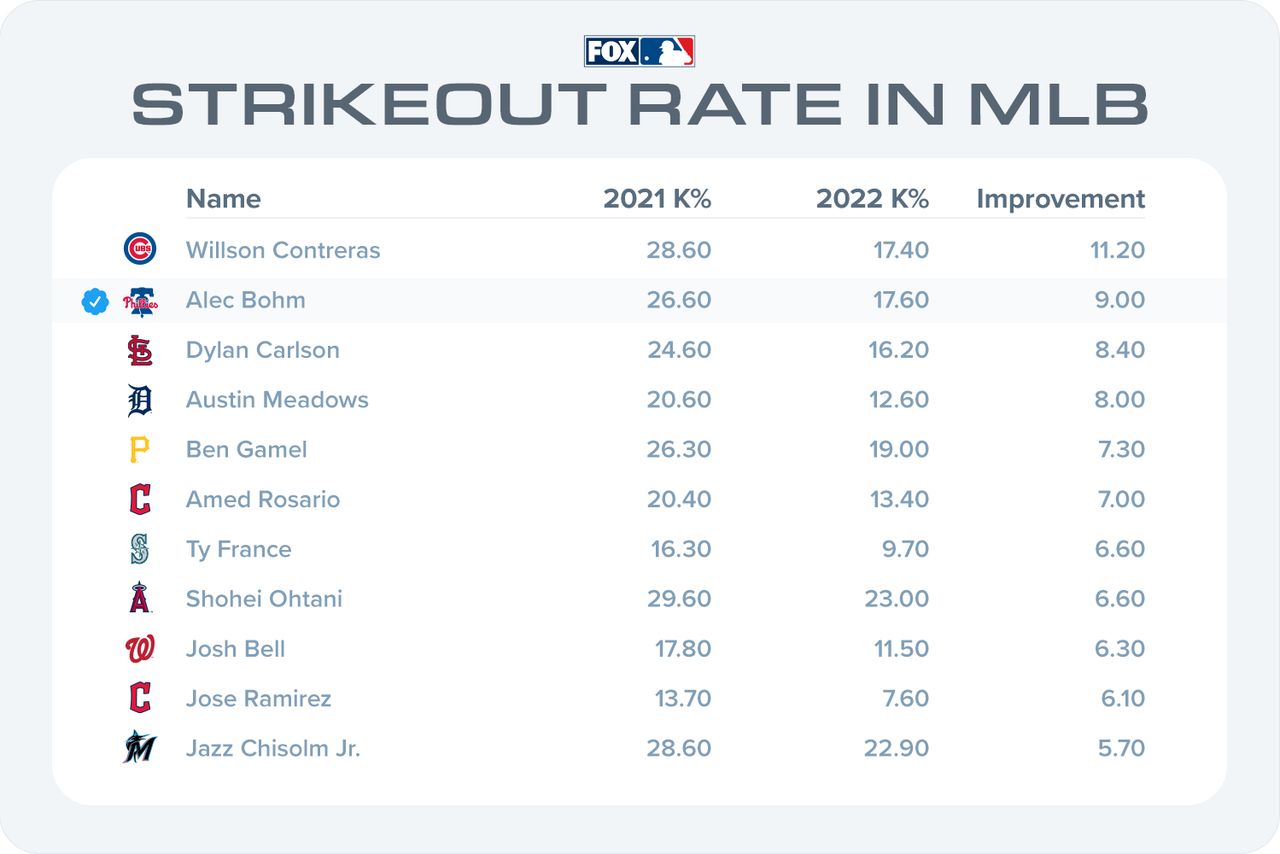
Task: Select the St. Louis Cardinals logo
Action: pyautogui.click(x=139, y=350)
